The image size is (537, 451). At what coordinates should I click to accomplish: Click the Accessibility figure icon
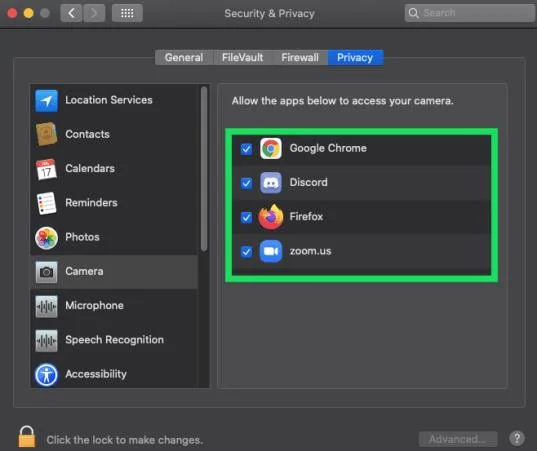[46, 375]
